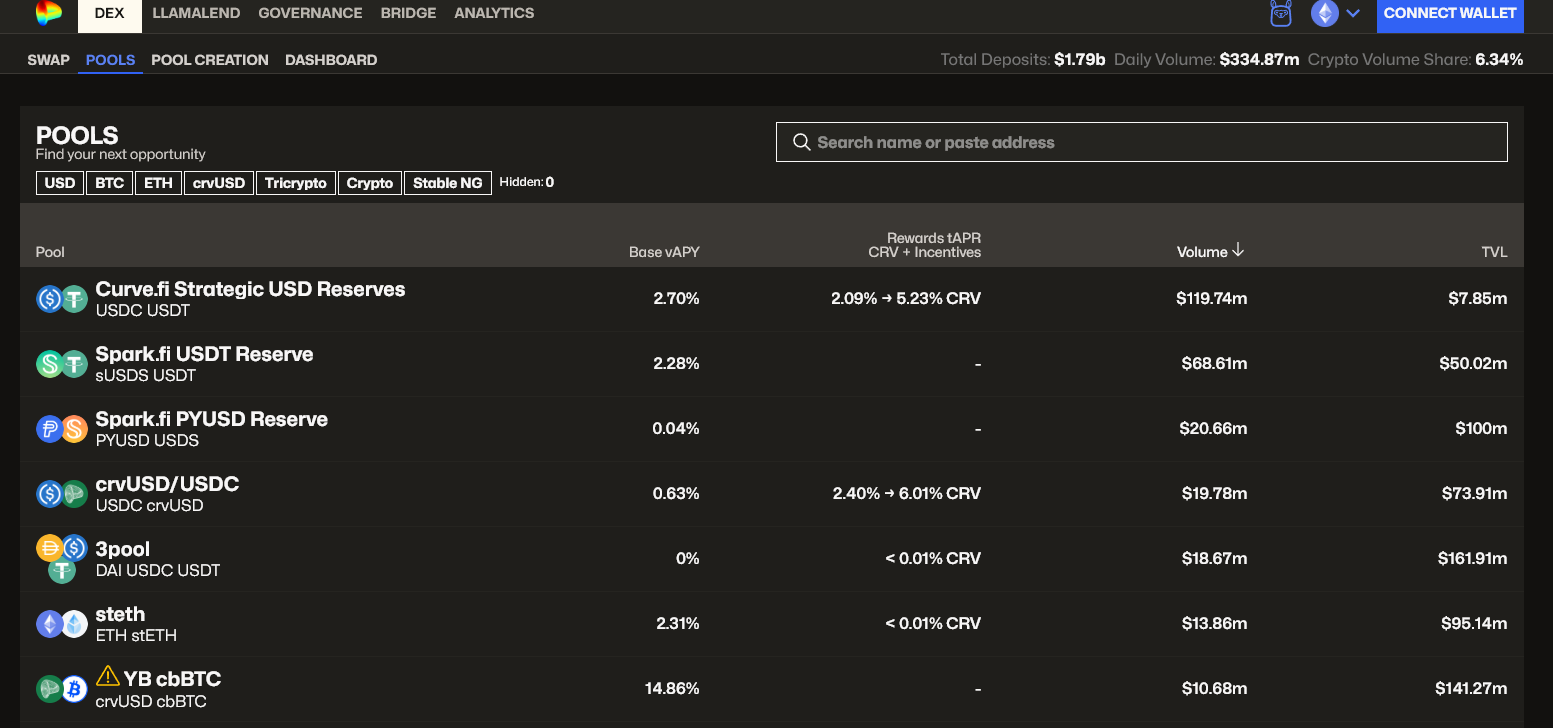Image resolution: width=1553 pixels, height=728 pixels.
Task: Sort by TVL column header
Action: [1494, 252]
